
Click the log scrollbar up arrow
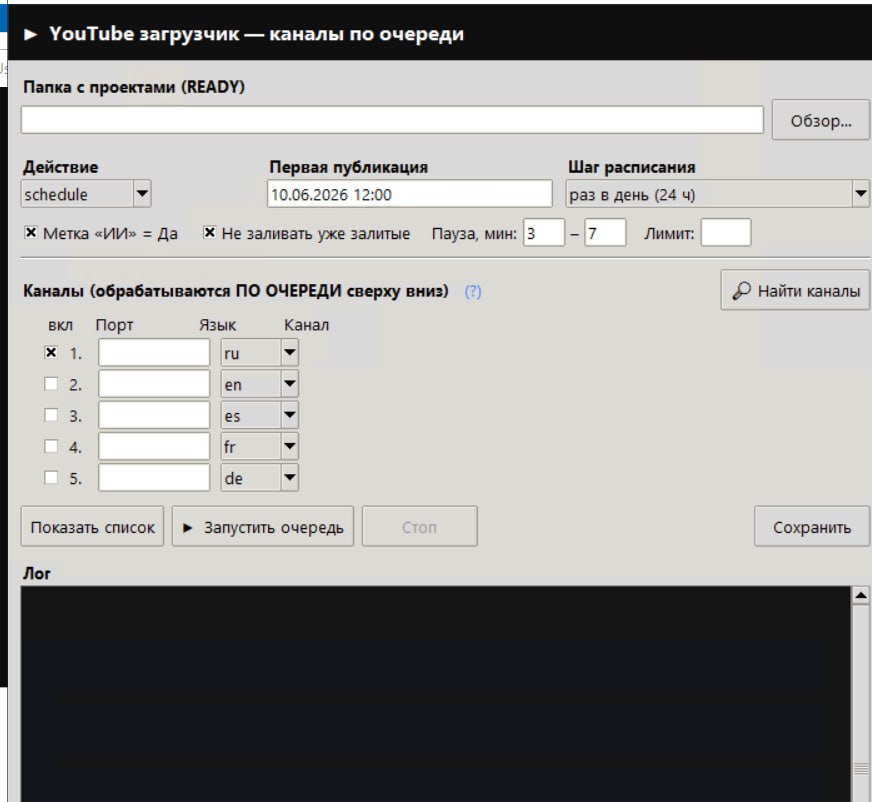coord(861,596)
